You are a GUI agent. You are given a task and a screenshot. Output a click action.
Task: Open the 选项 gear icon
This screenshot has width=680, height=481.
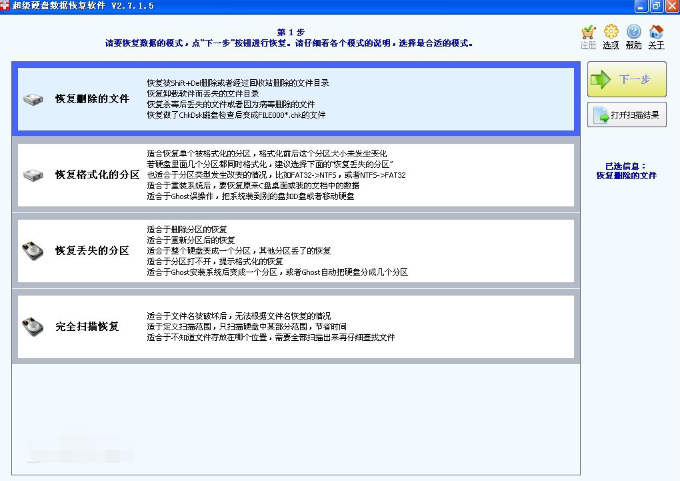pyautogui.click(x=611, y=32)
